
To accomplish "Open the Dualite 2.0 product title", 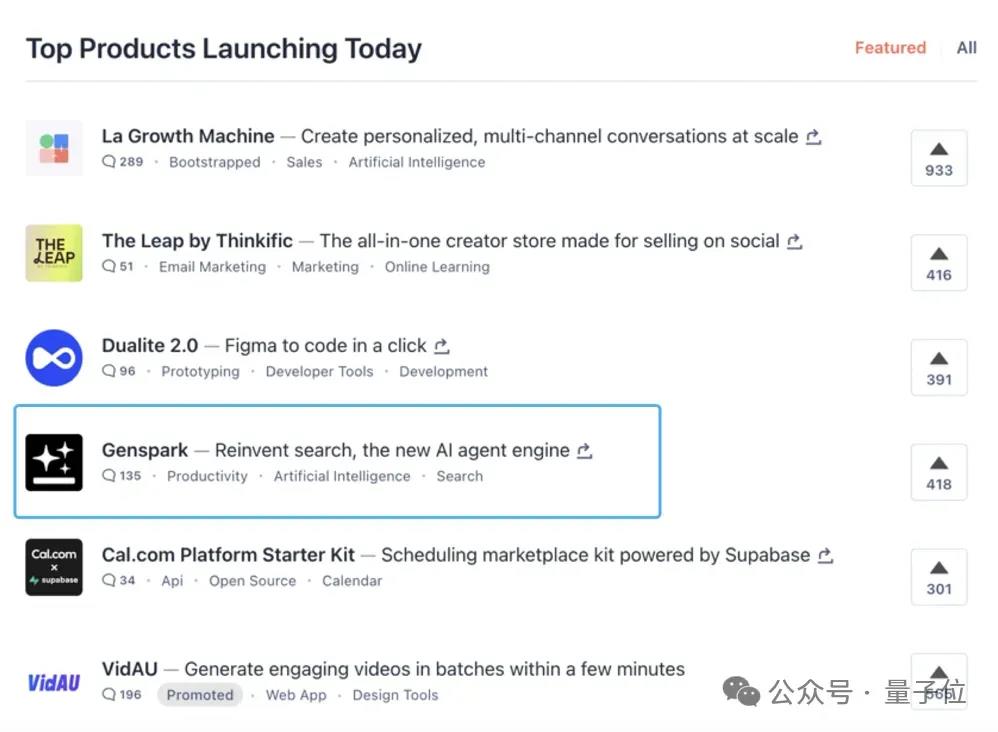I will coord(150,346).
